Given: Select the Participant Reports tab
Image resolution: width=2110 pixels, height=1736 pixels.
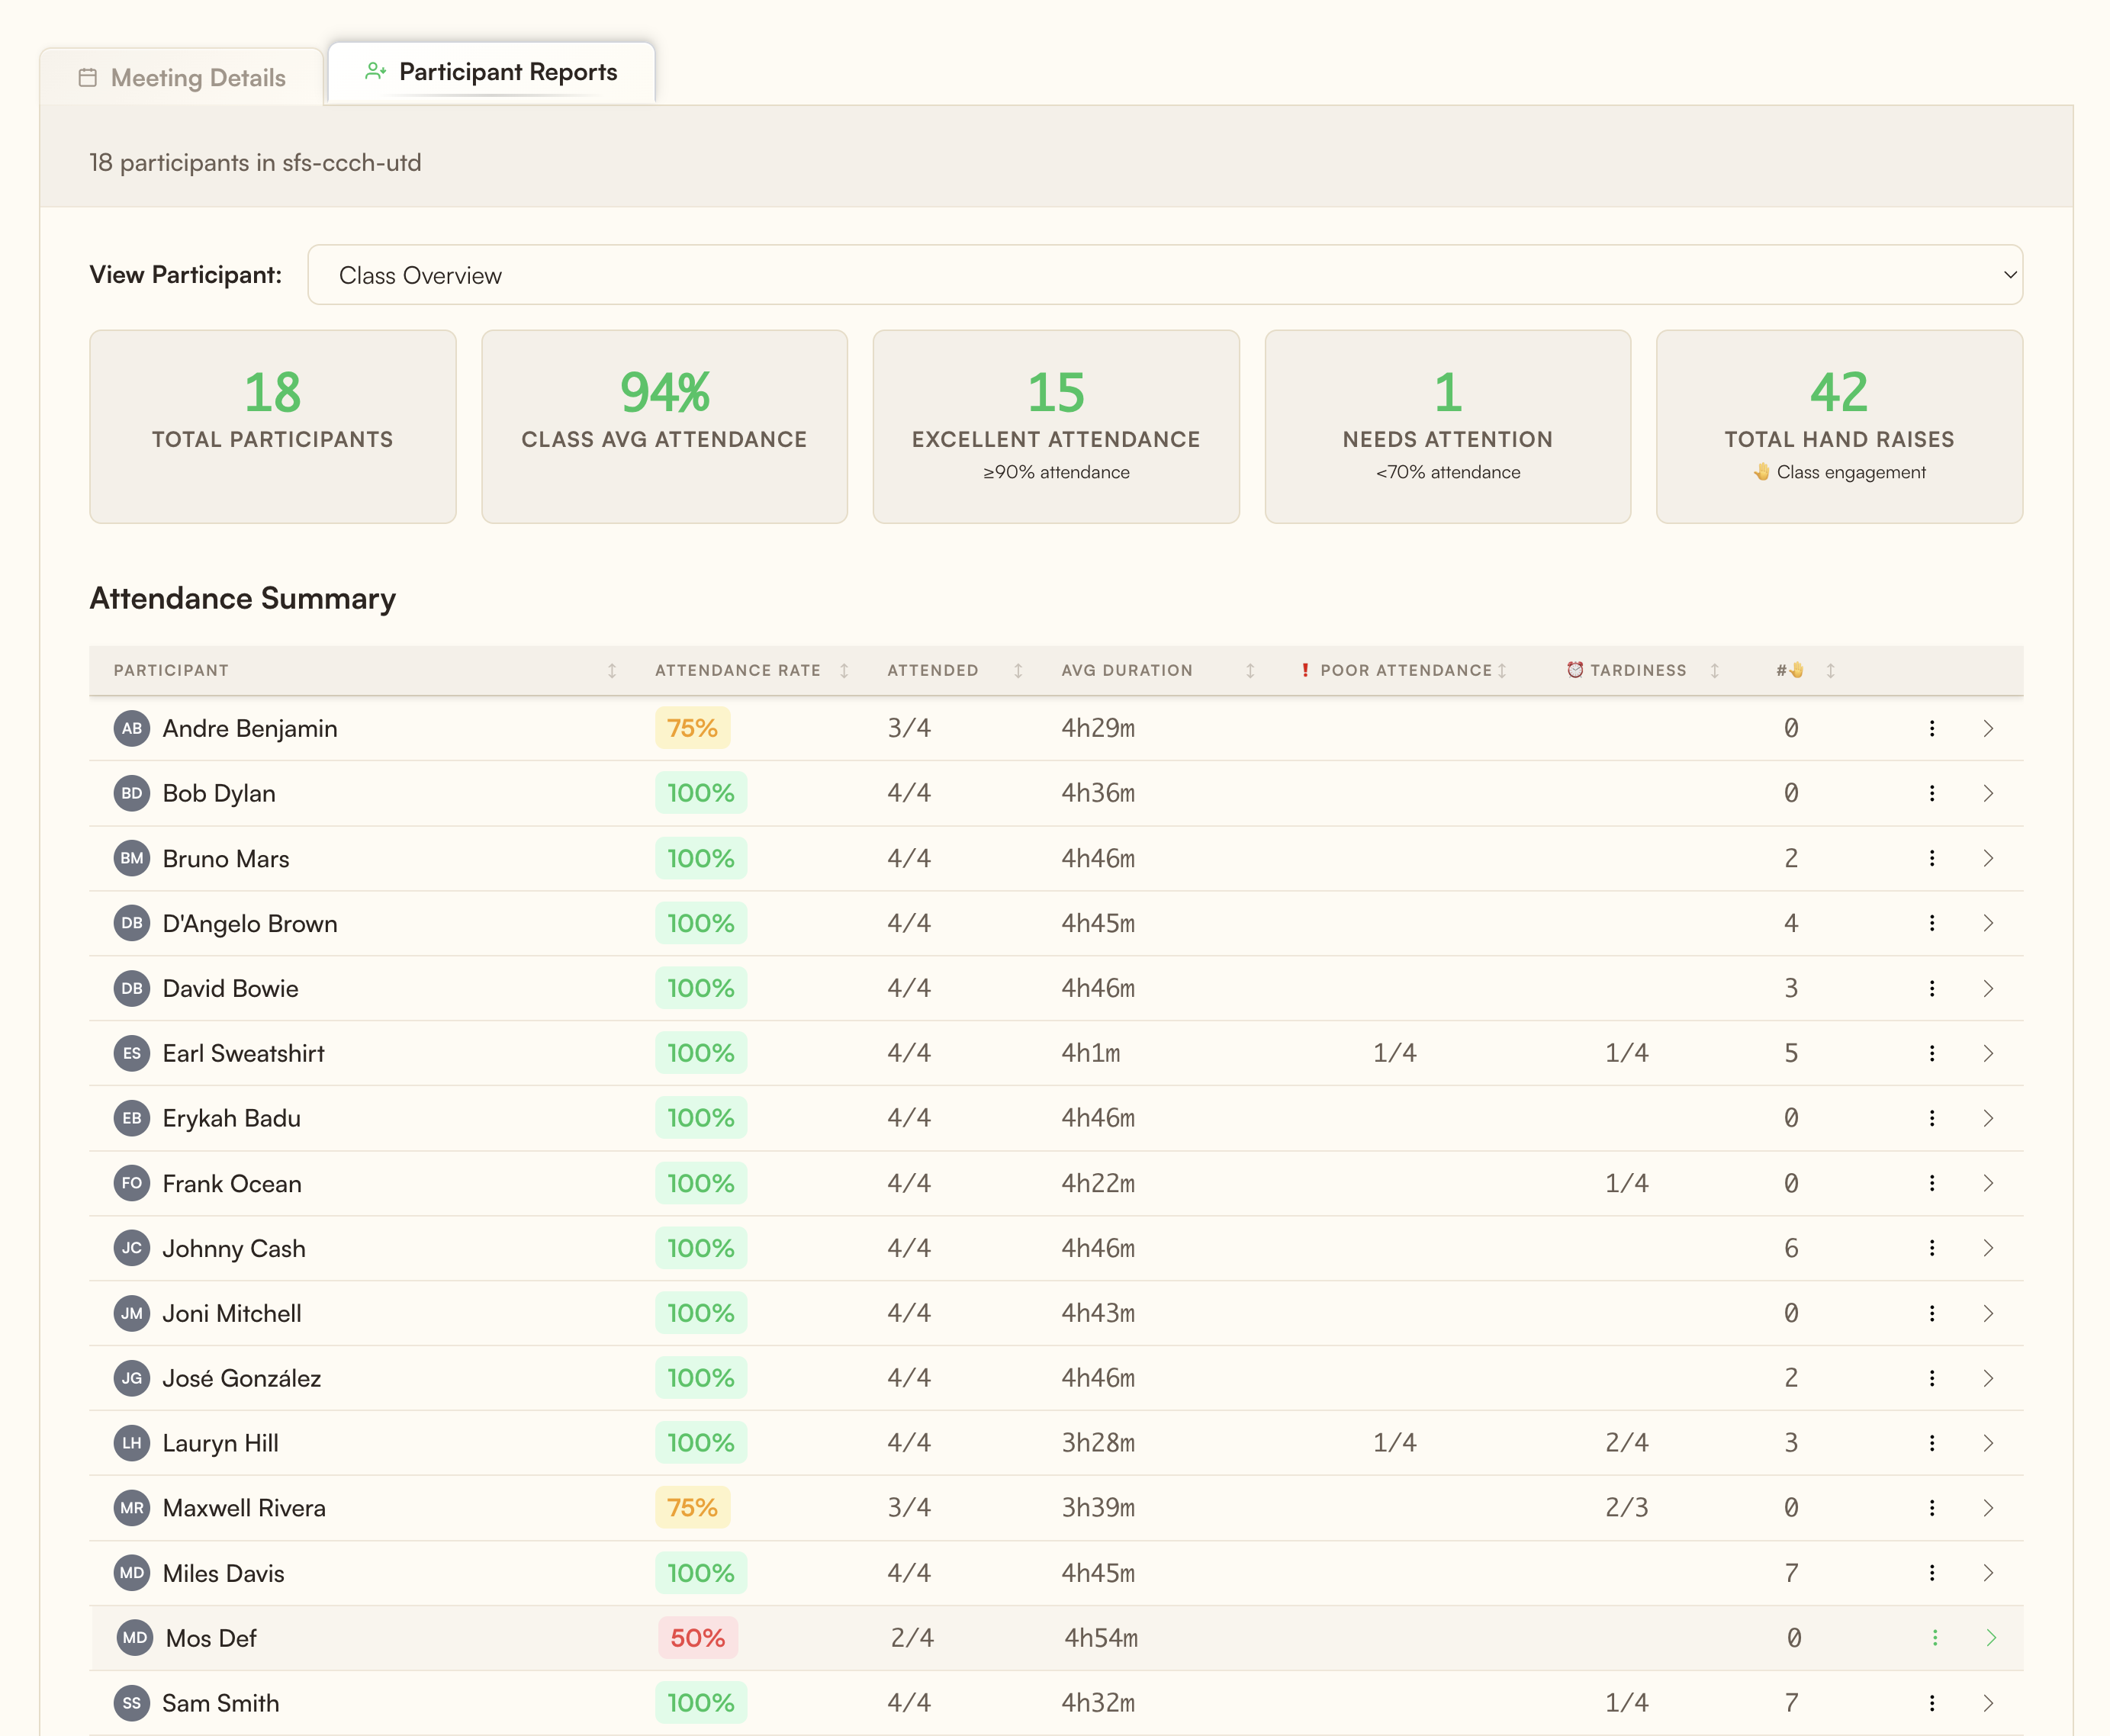Looking at the screenshot, I should 490,71.
